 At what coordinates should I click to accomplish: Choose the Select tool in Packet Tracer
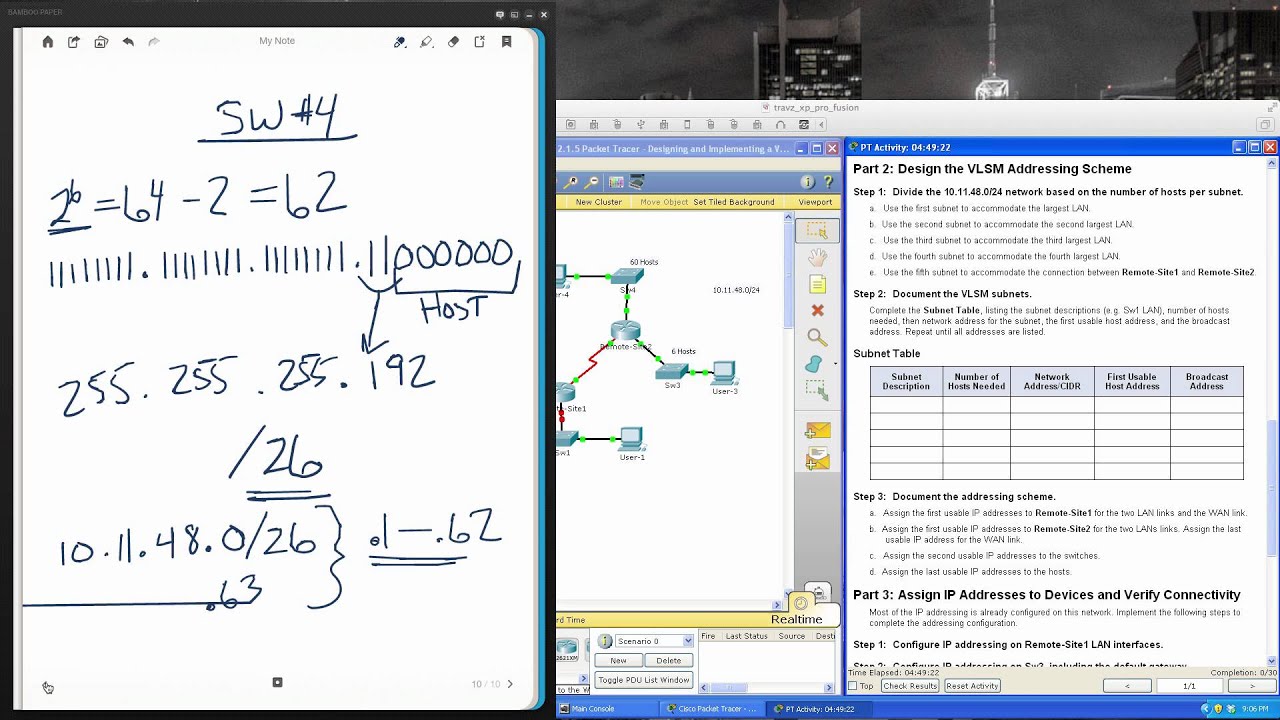pos(817,230)
